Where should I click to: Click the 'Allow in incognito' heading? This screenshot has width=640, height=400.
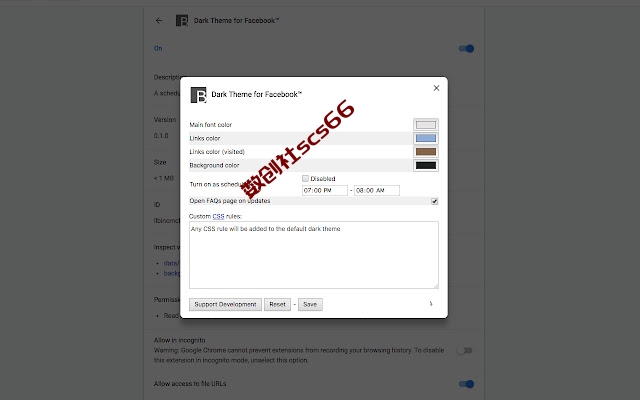[180, 340]
